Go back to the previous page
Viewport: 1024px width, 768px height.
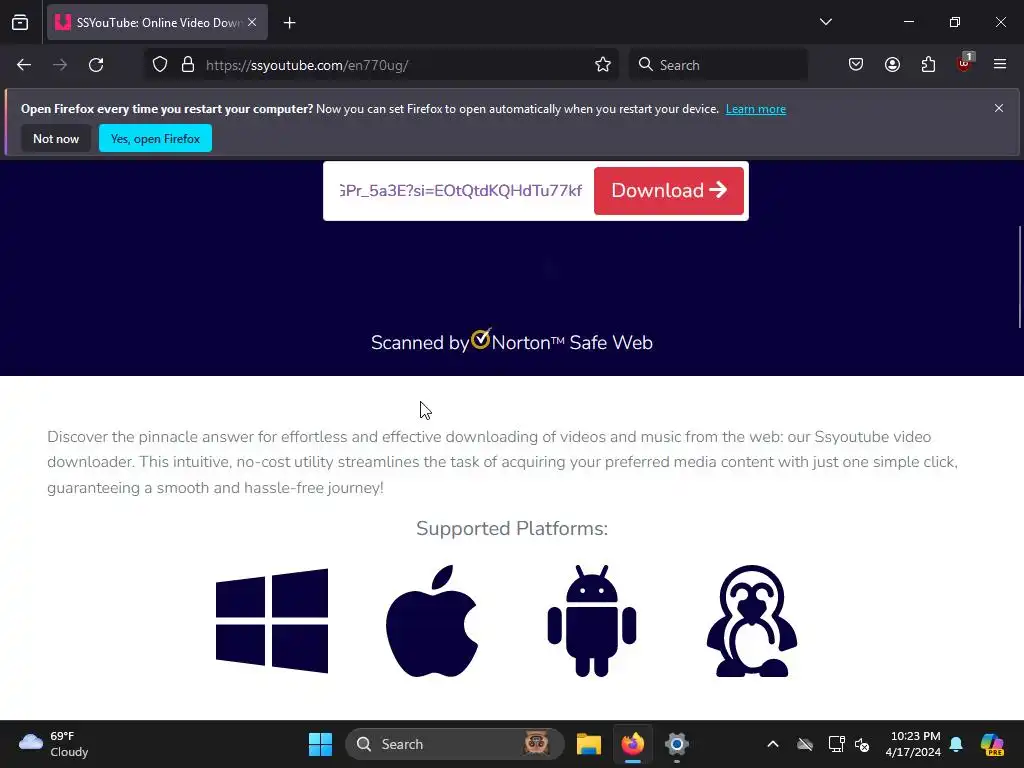point(24,65)
